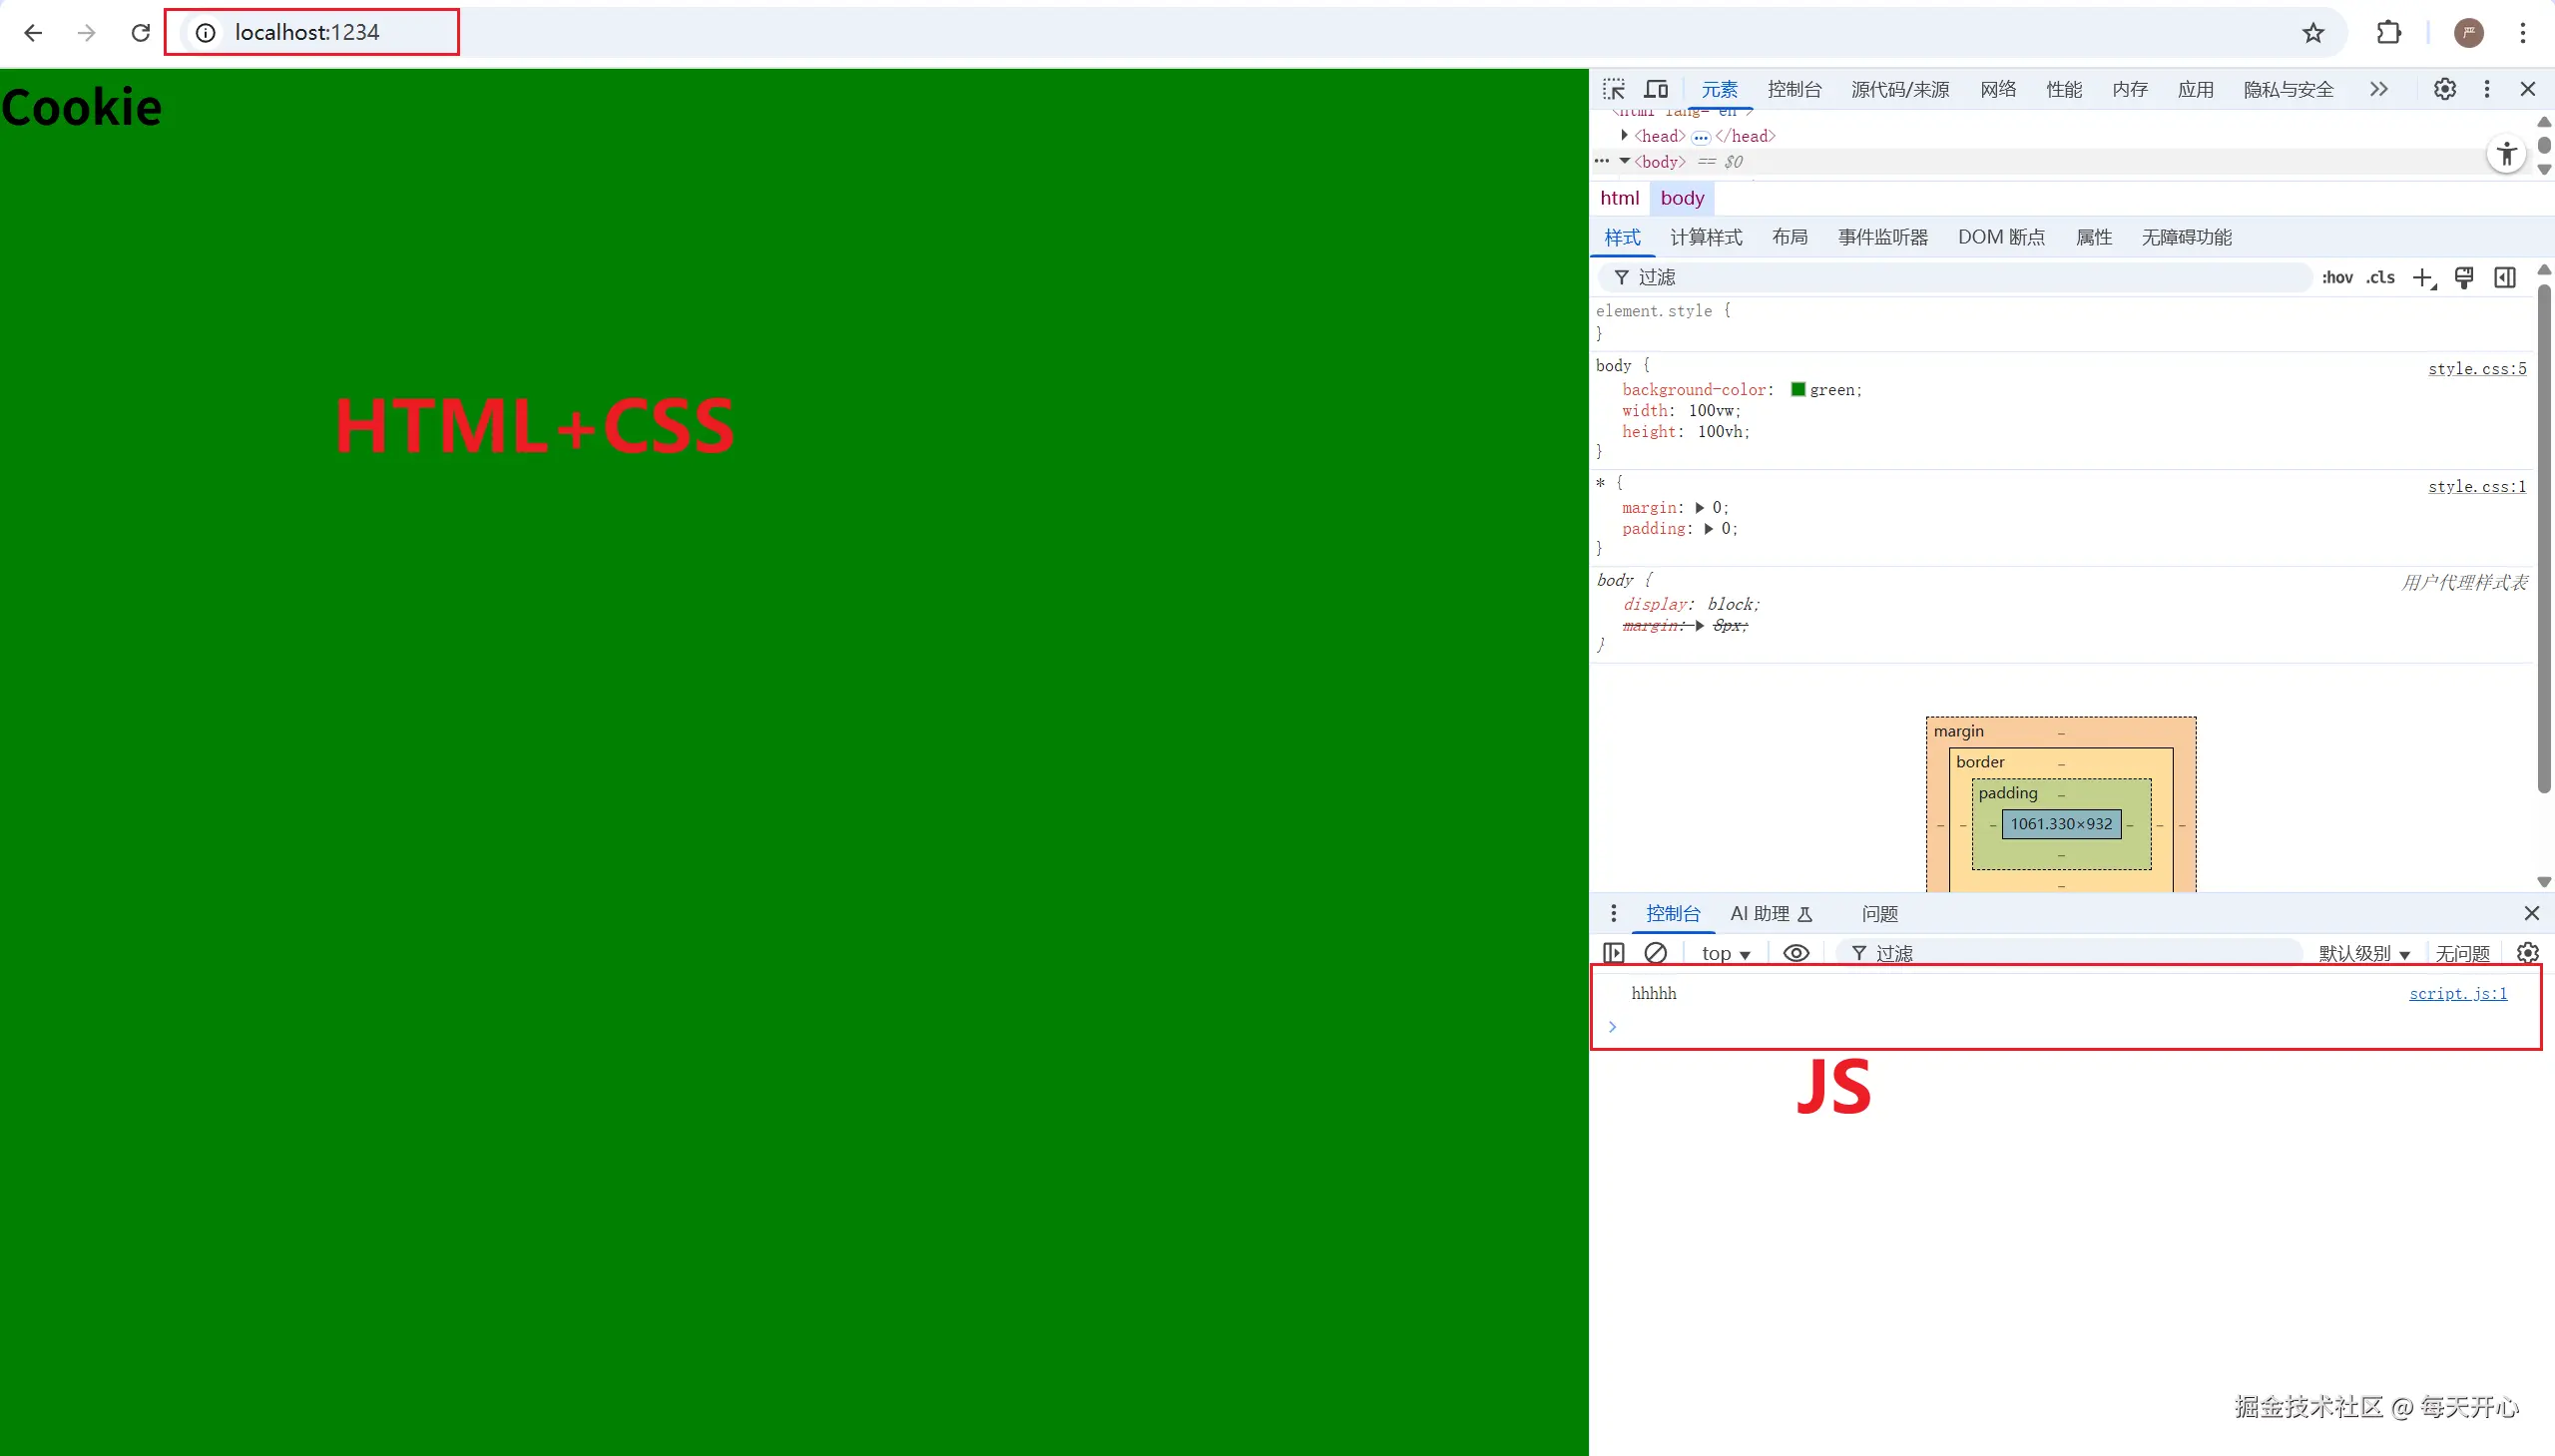Activate the inspect element picker icon
This screenshot has height=1456, width=2555.
(1613, 89)
